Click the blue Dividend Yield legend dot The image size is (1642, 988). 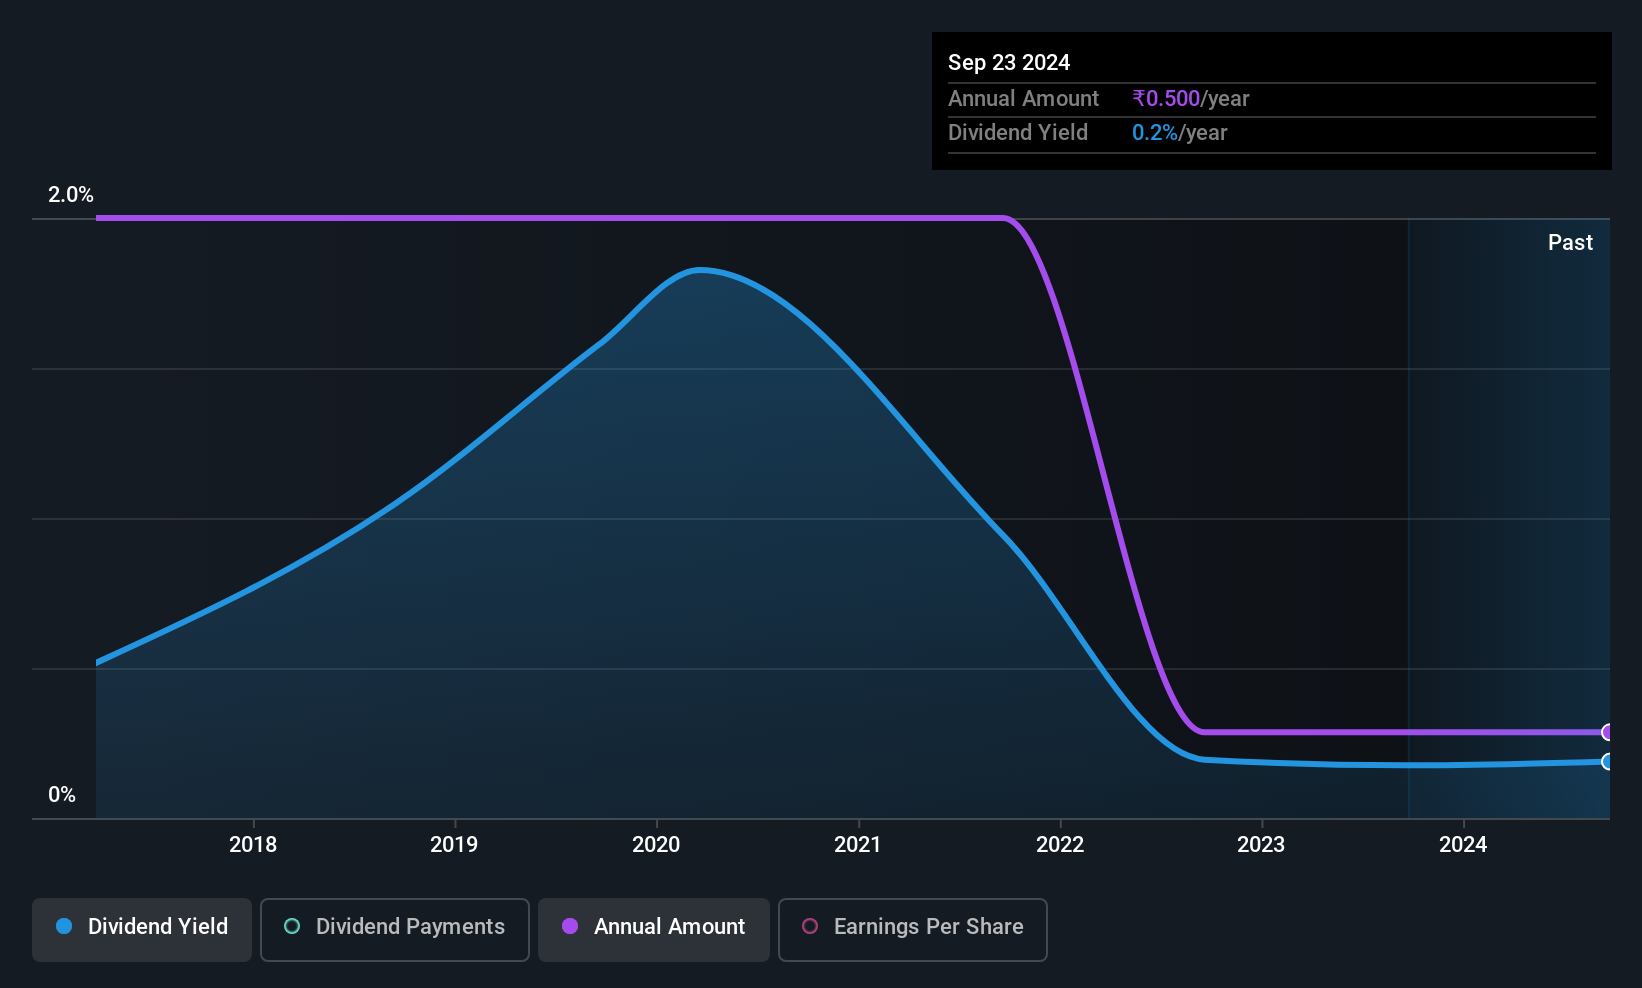coord(64,926)
